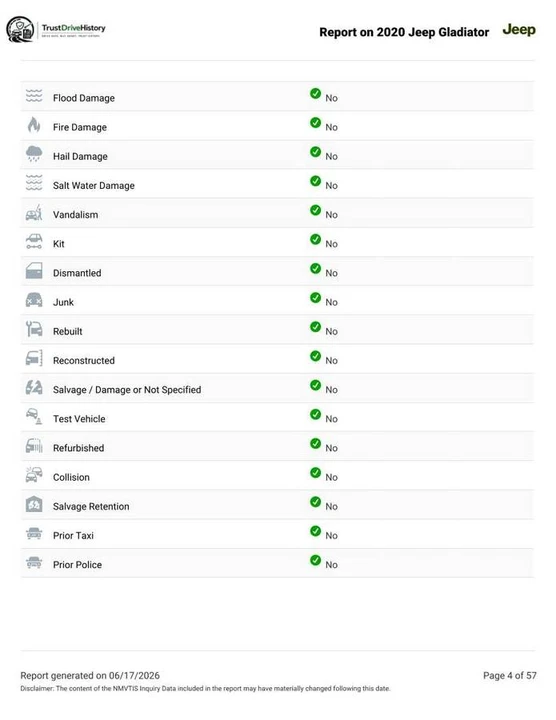This screenshot has width=556, height=720.
Task: Click the TrustDriveHistory logo
Action: point(56,29)
